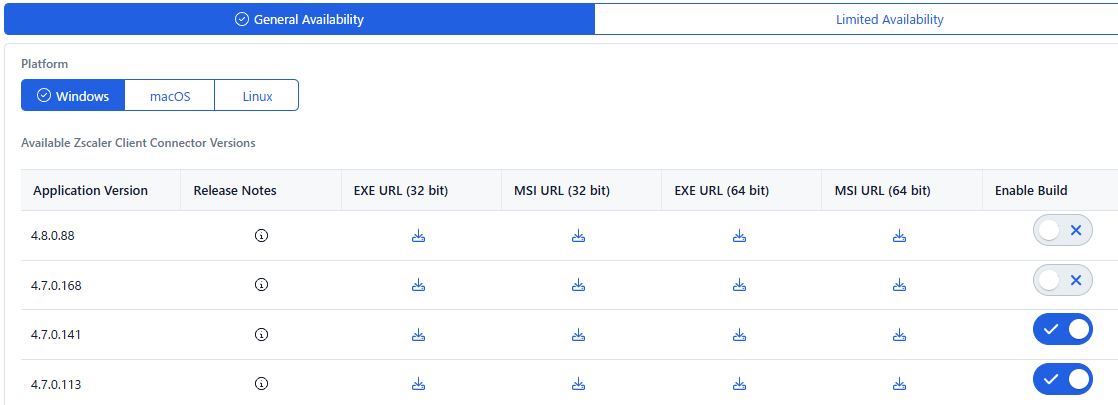This screenshot has height=405, width=1118.
Task: Download 64-bit MSI for version 4.8.0.88
Action: [x=900, y=235]
